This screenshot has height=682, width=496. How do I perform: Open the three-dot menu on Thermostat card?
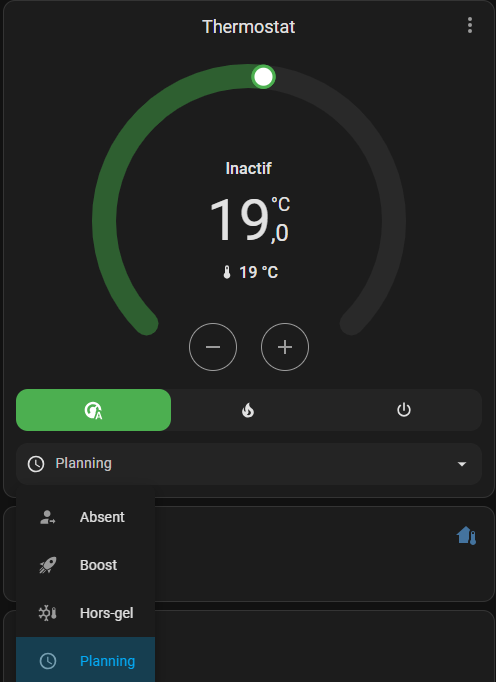pyautogui.click(x=469, y=26)
